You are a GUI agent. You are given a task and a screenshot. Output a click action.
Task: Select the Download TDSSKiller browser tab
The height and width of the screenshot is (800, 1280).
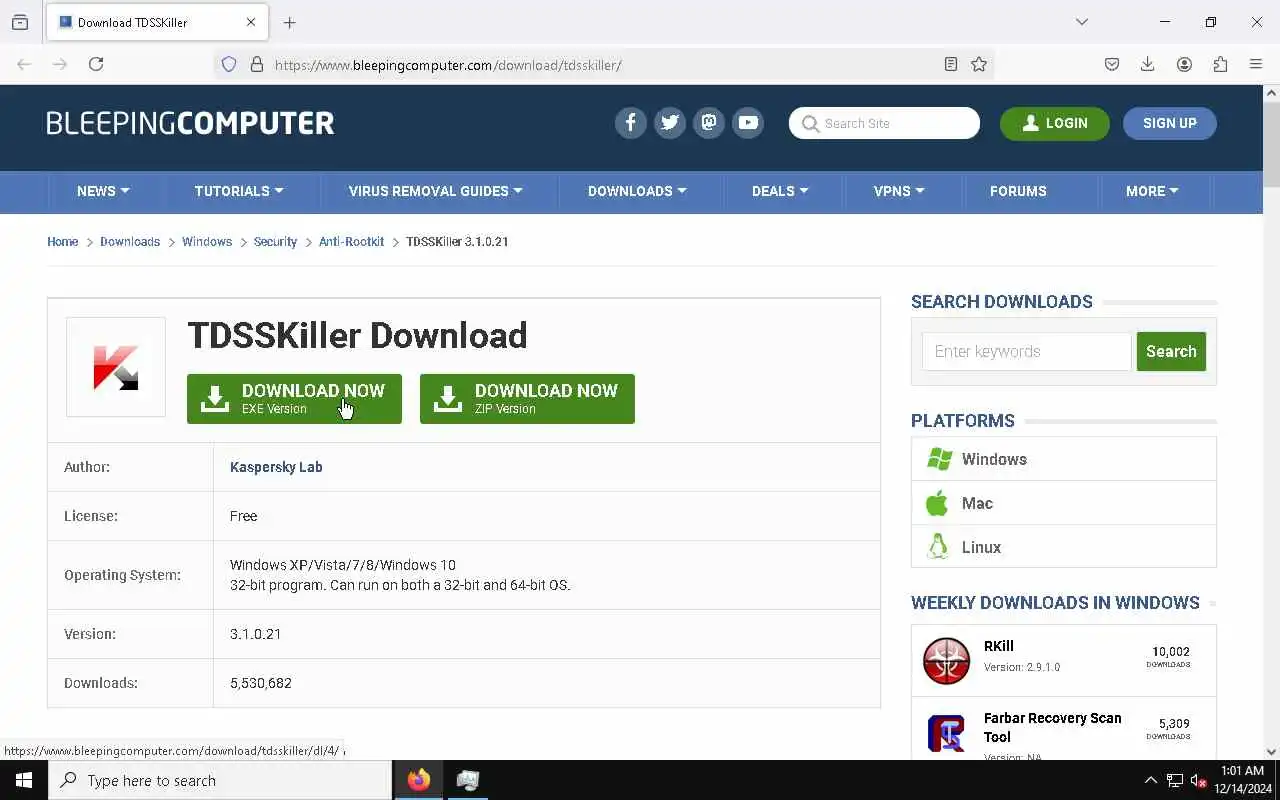(155, 22)
